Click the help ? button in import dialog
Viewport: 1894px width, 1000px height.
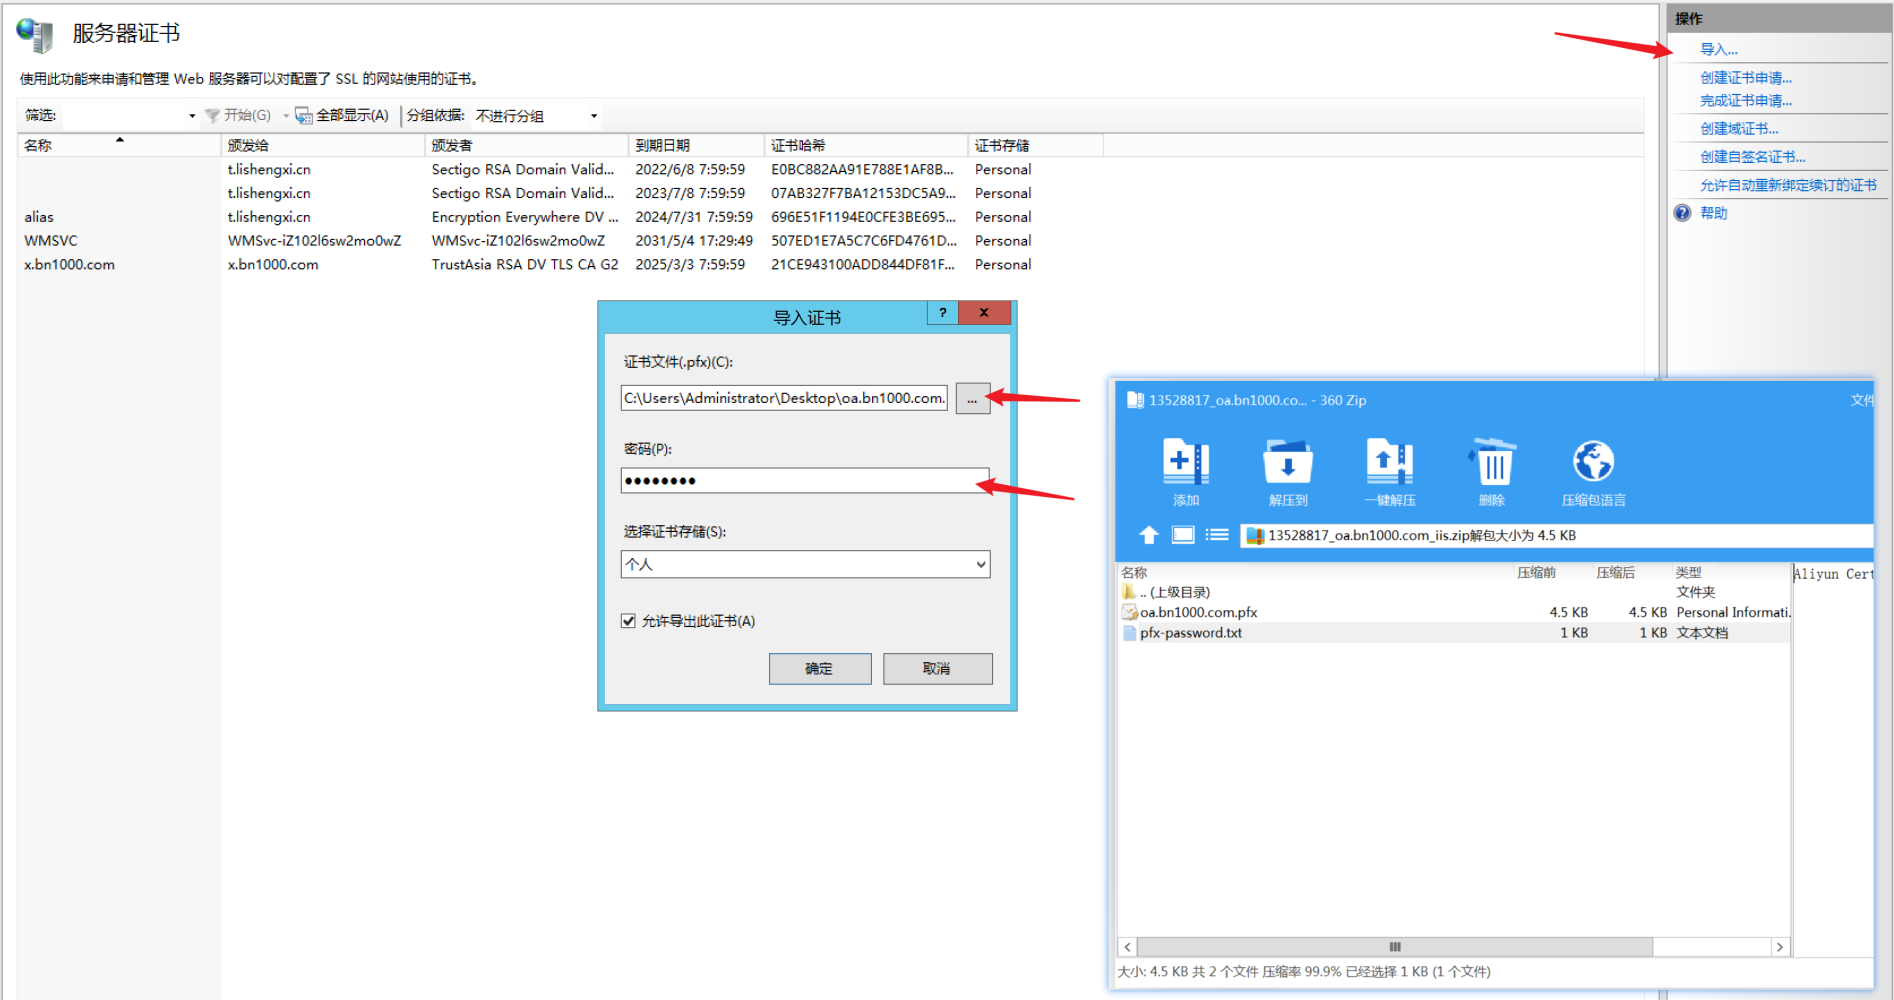pos(942,313)
